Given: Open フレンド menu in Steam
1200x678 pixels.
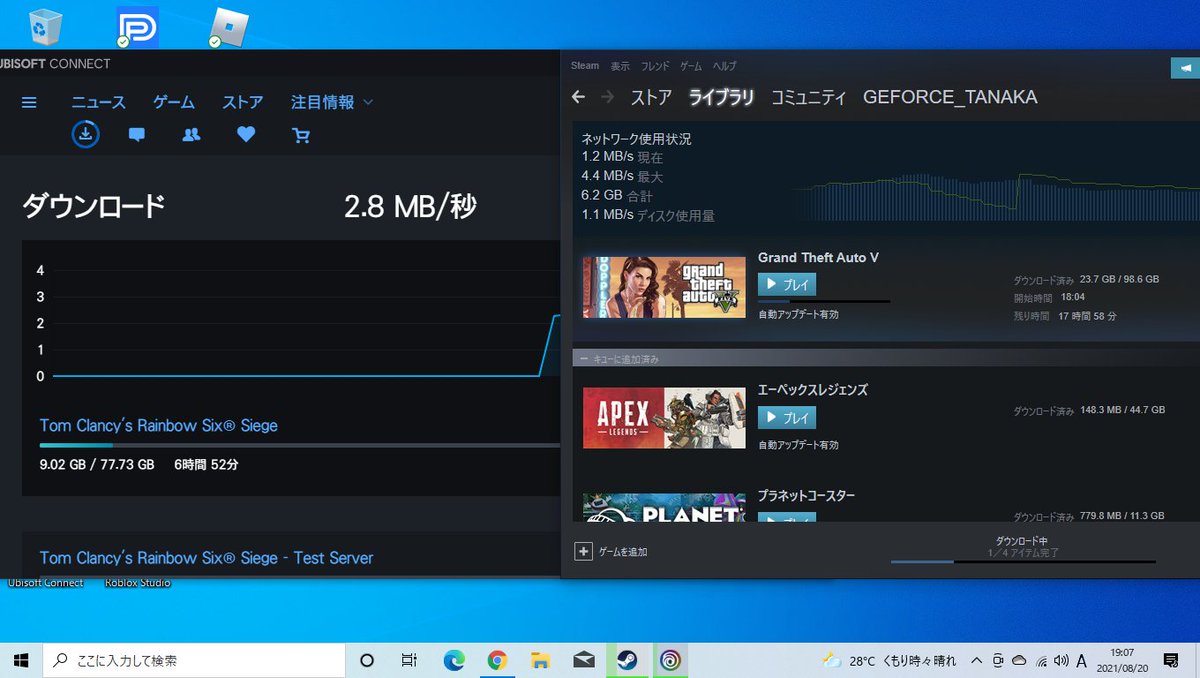Looking at the screenshot, I should 655,66.
